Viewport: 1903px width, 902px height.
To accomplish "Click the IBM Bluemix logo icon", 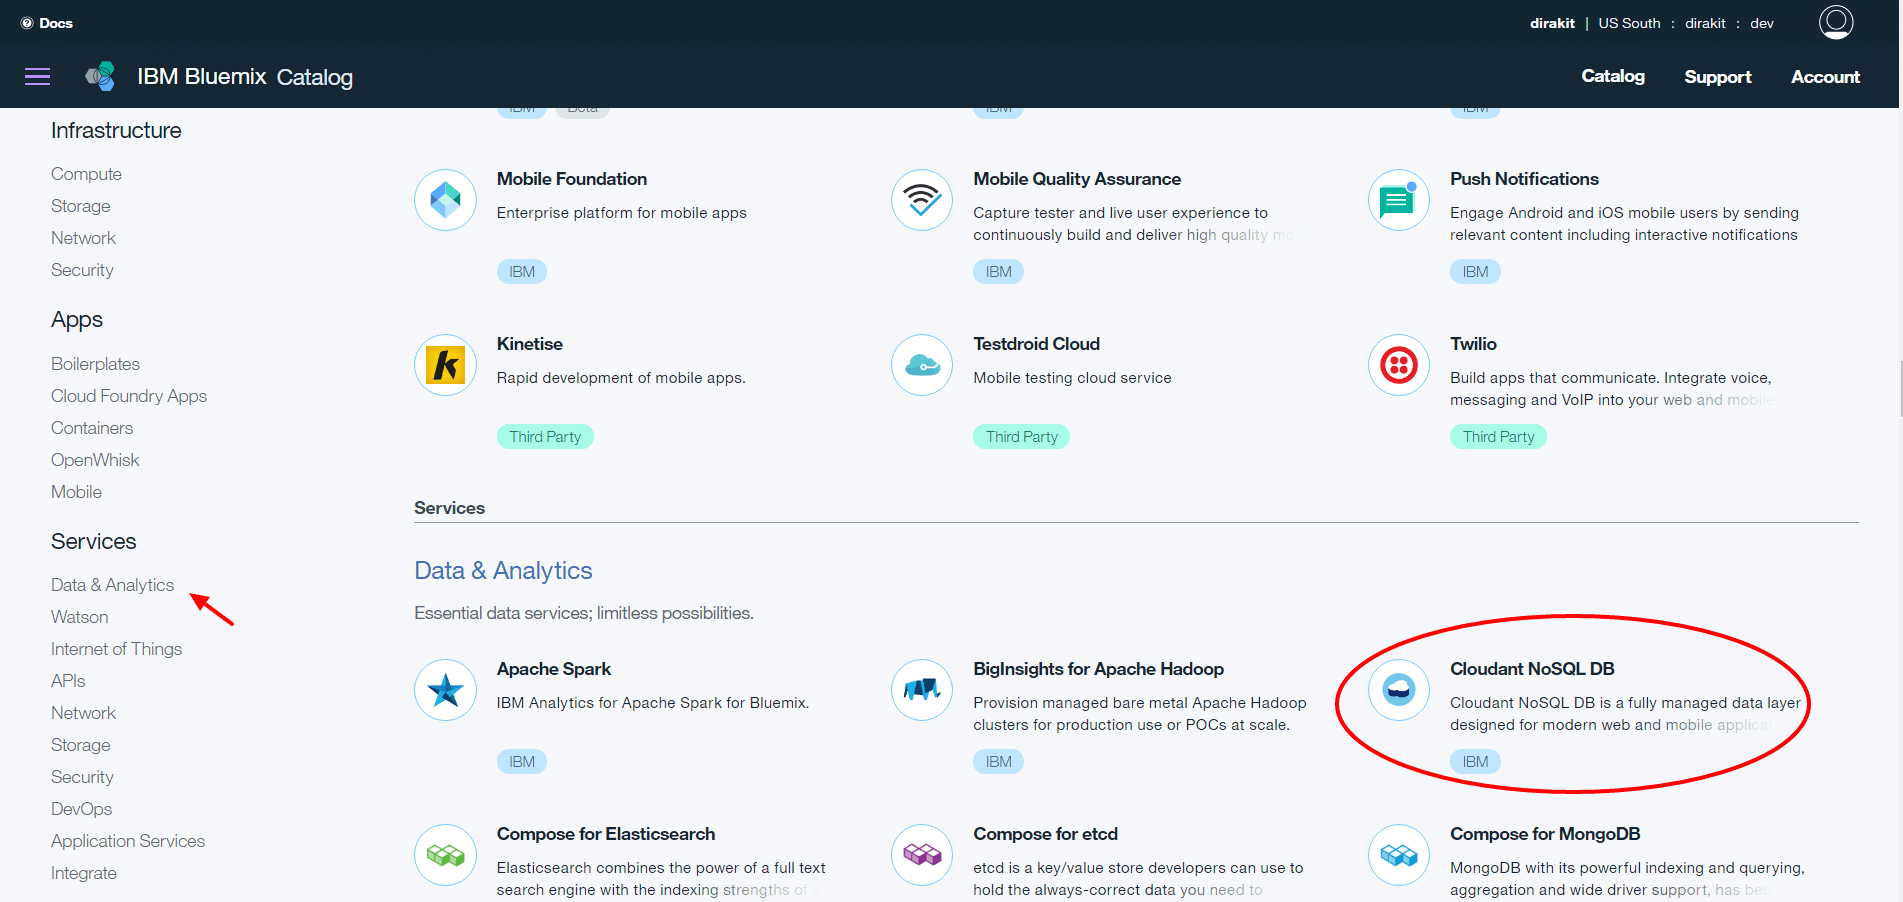I will [x=101, y=77].
